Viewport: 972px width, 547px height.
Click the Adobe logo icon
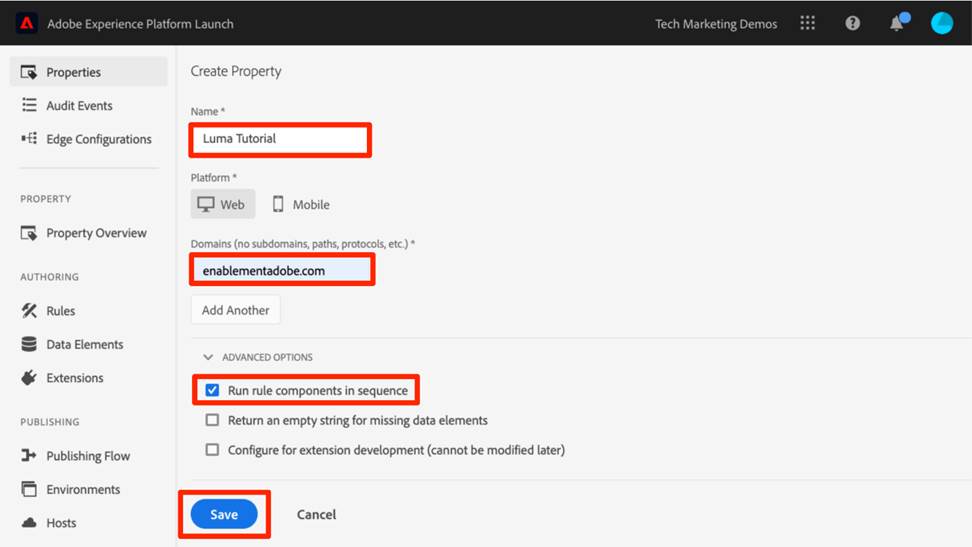click(x=27, y=23)
